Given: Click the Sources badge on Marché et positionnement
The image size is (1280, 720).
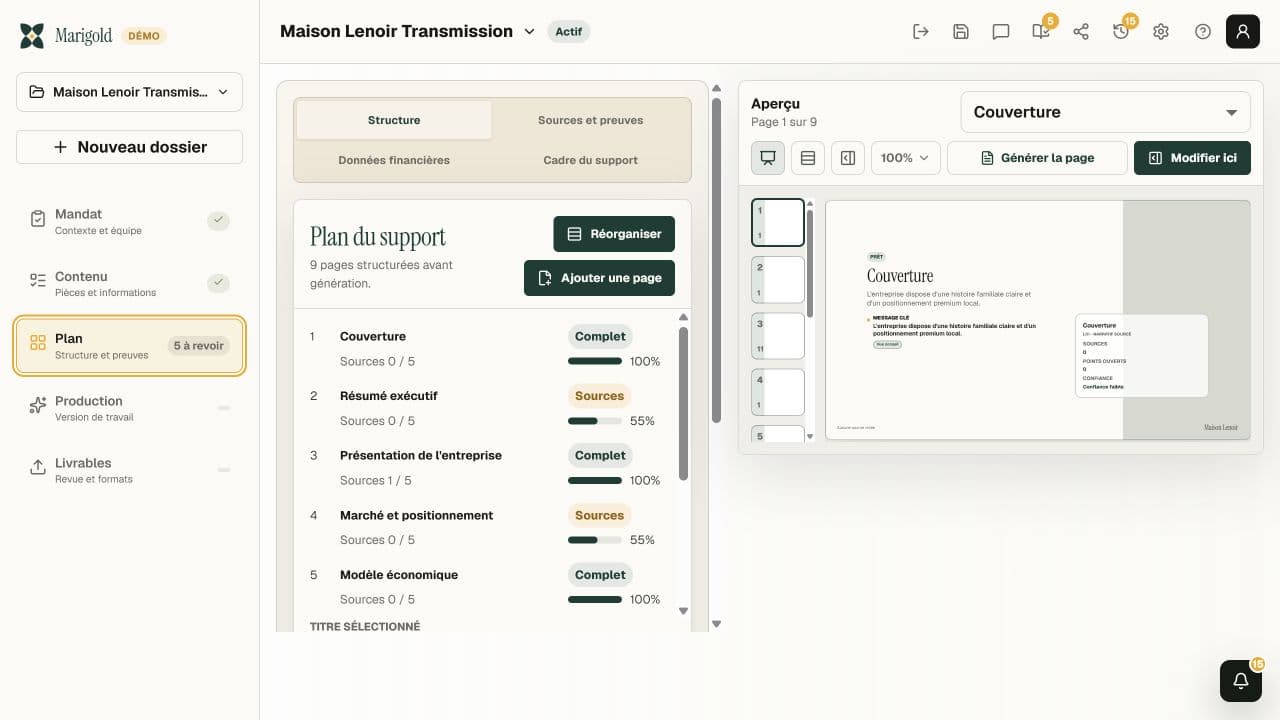Looking at the screenshot, I should 600,515.
